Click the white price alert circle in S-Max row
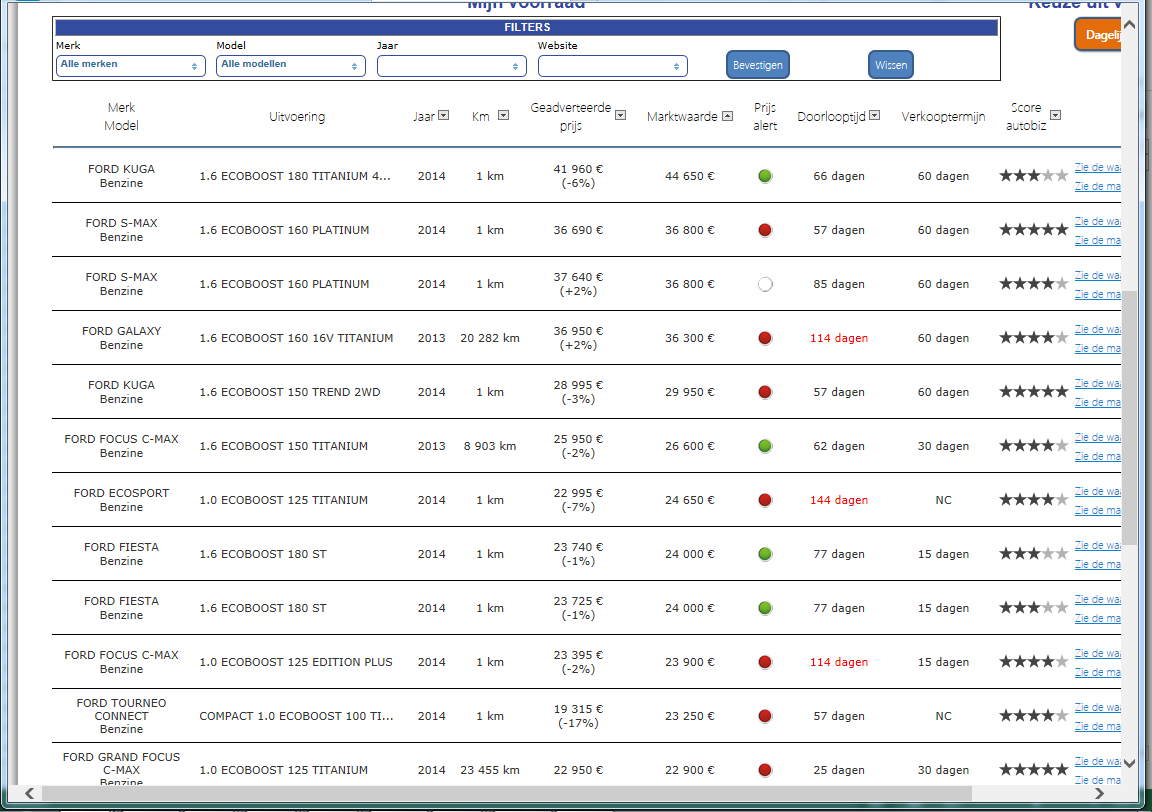The image size is (1152, 812). coord(765,284)
